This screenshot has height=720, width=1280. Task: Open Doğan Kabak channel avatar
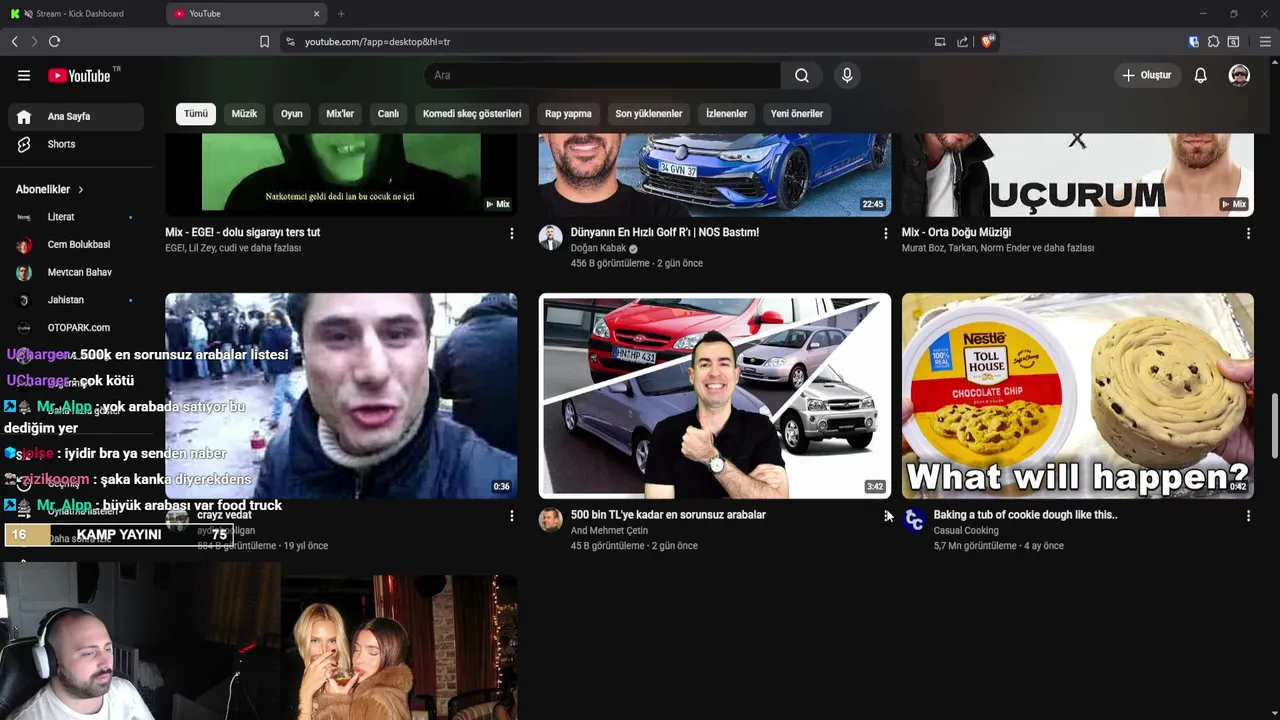coord(551,237)
